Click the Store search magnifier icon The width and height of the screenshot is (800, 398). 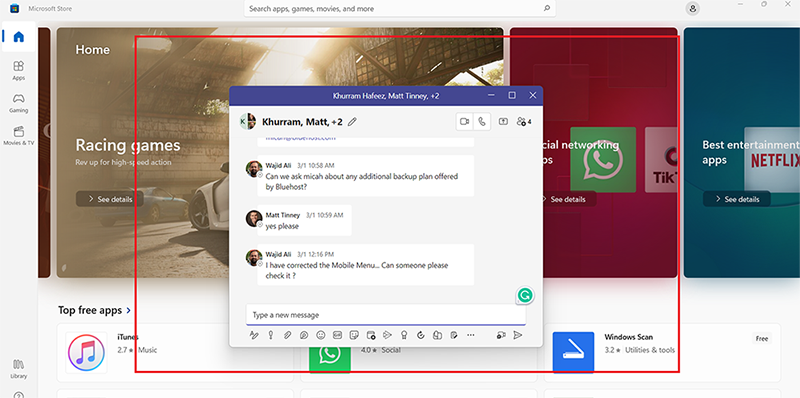546,9
